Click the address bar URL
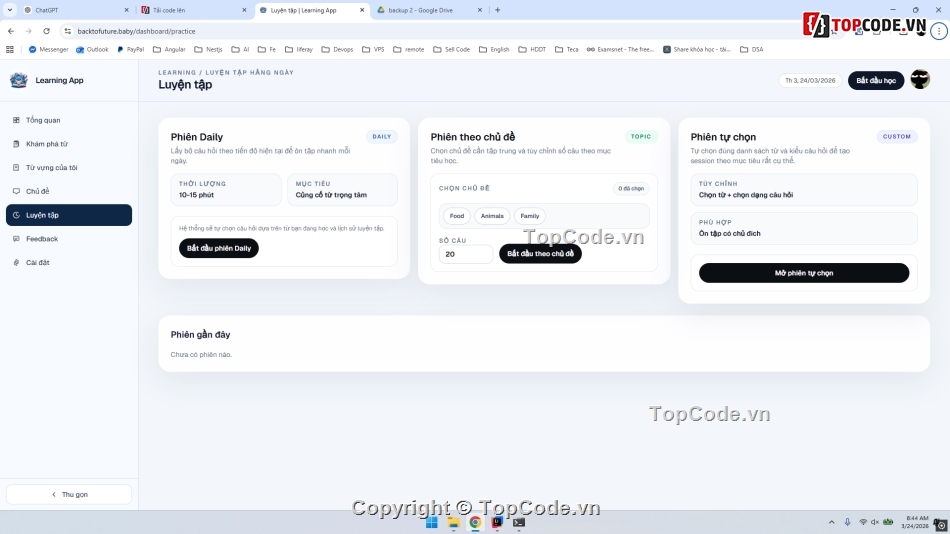Image resolution: width=950 pixels, height=534 pixels. 136,31
